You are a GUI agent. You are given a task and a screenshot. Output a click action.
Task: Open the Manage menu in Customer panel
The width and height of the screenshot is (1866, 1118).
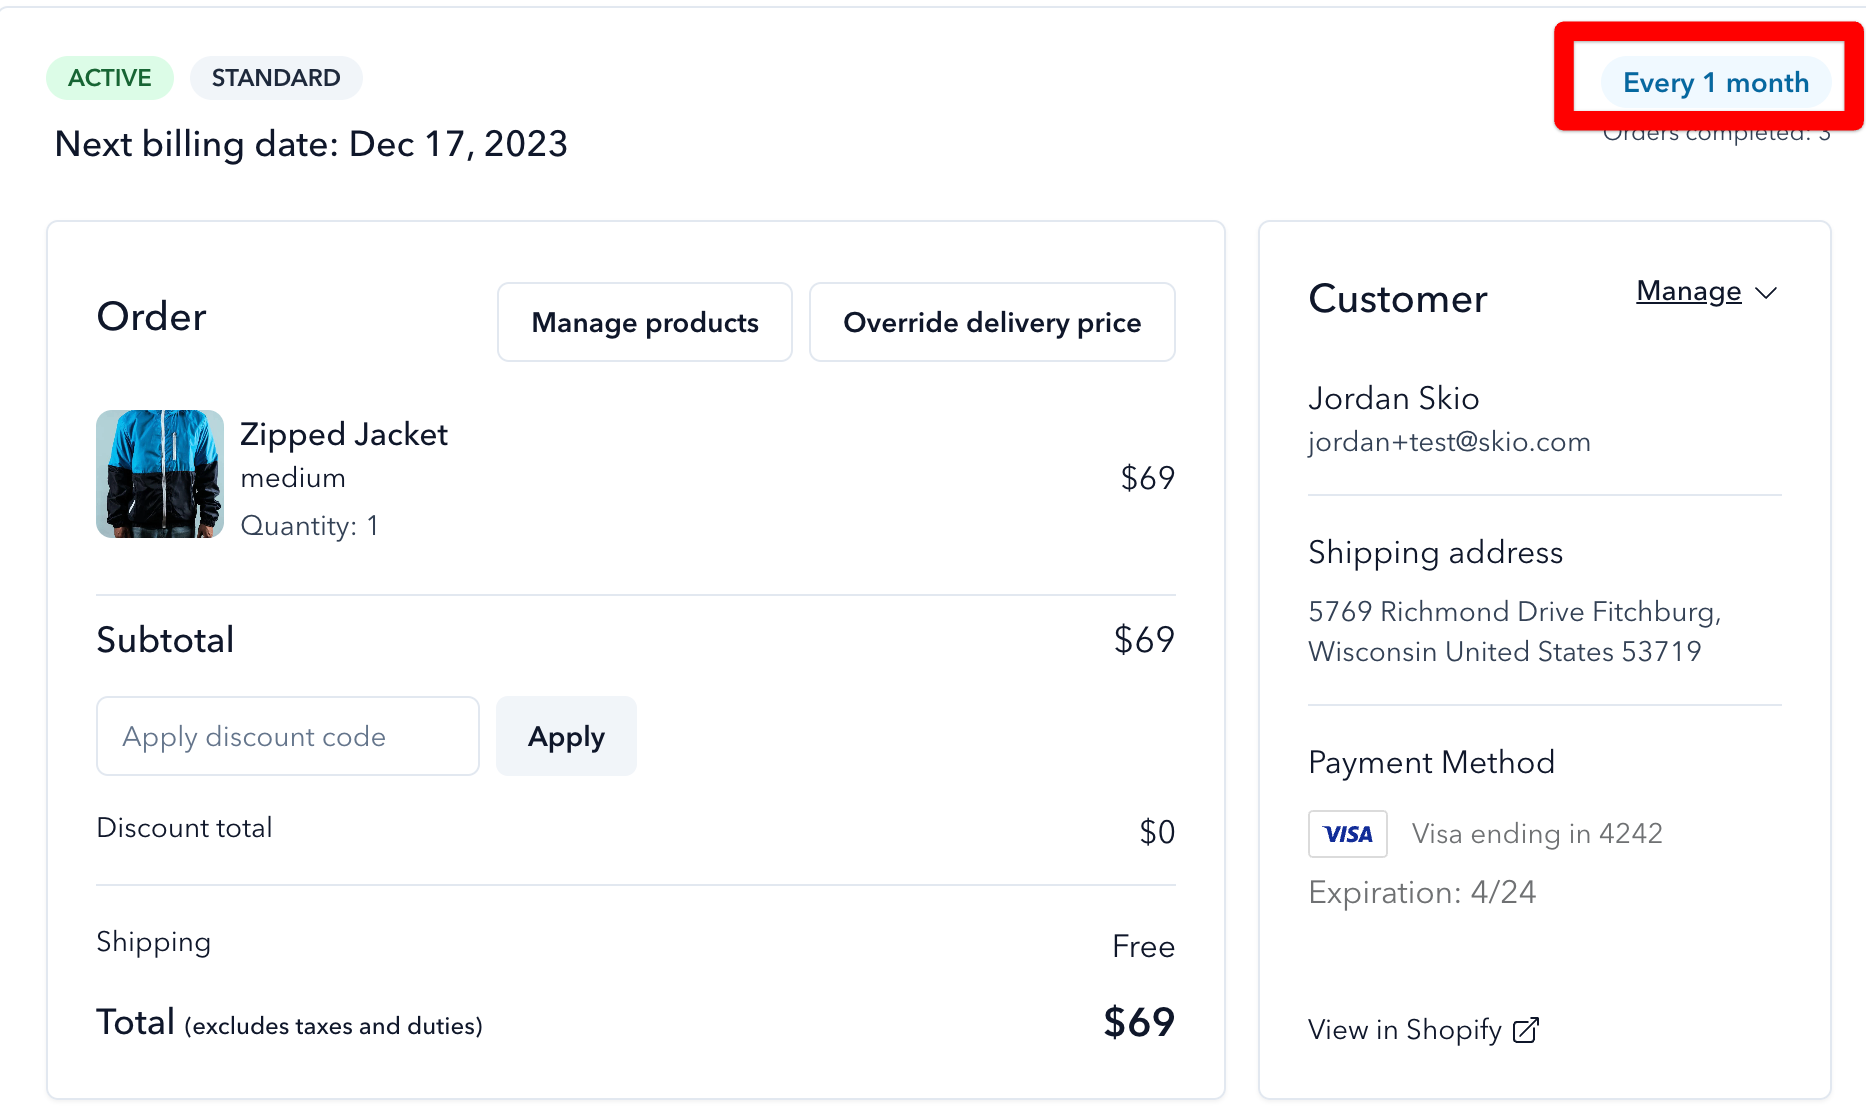point(1706,292)
